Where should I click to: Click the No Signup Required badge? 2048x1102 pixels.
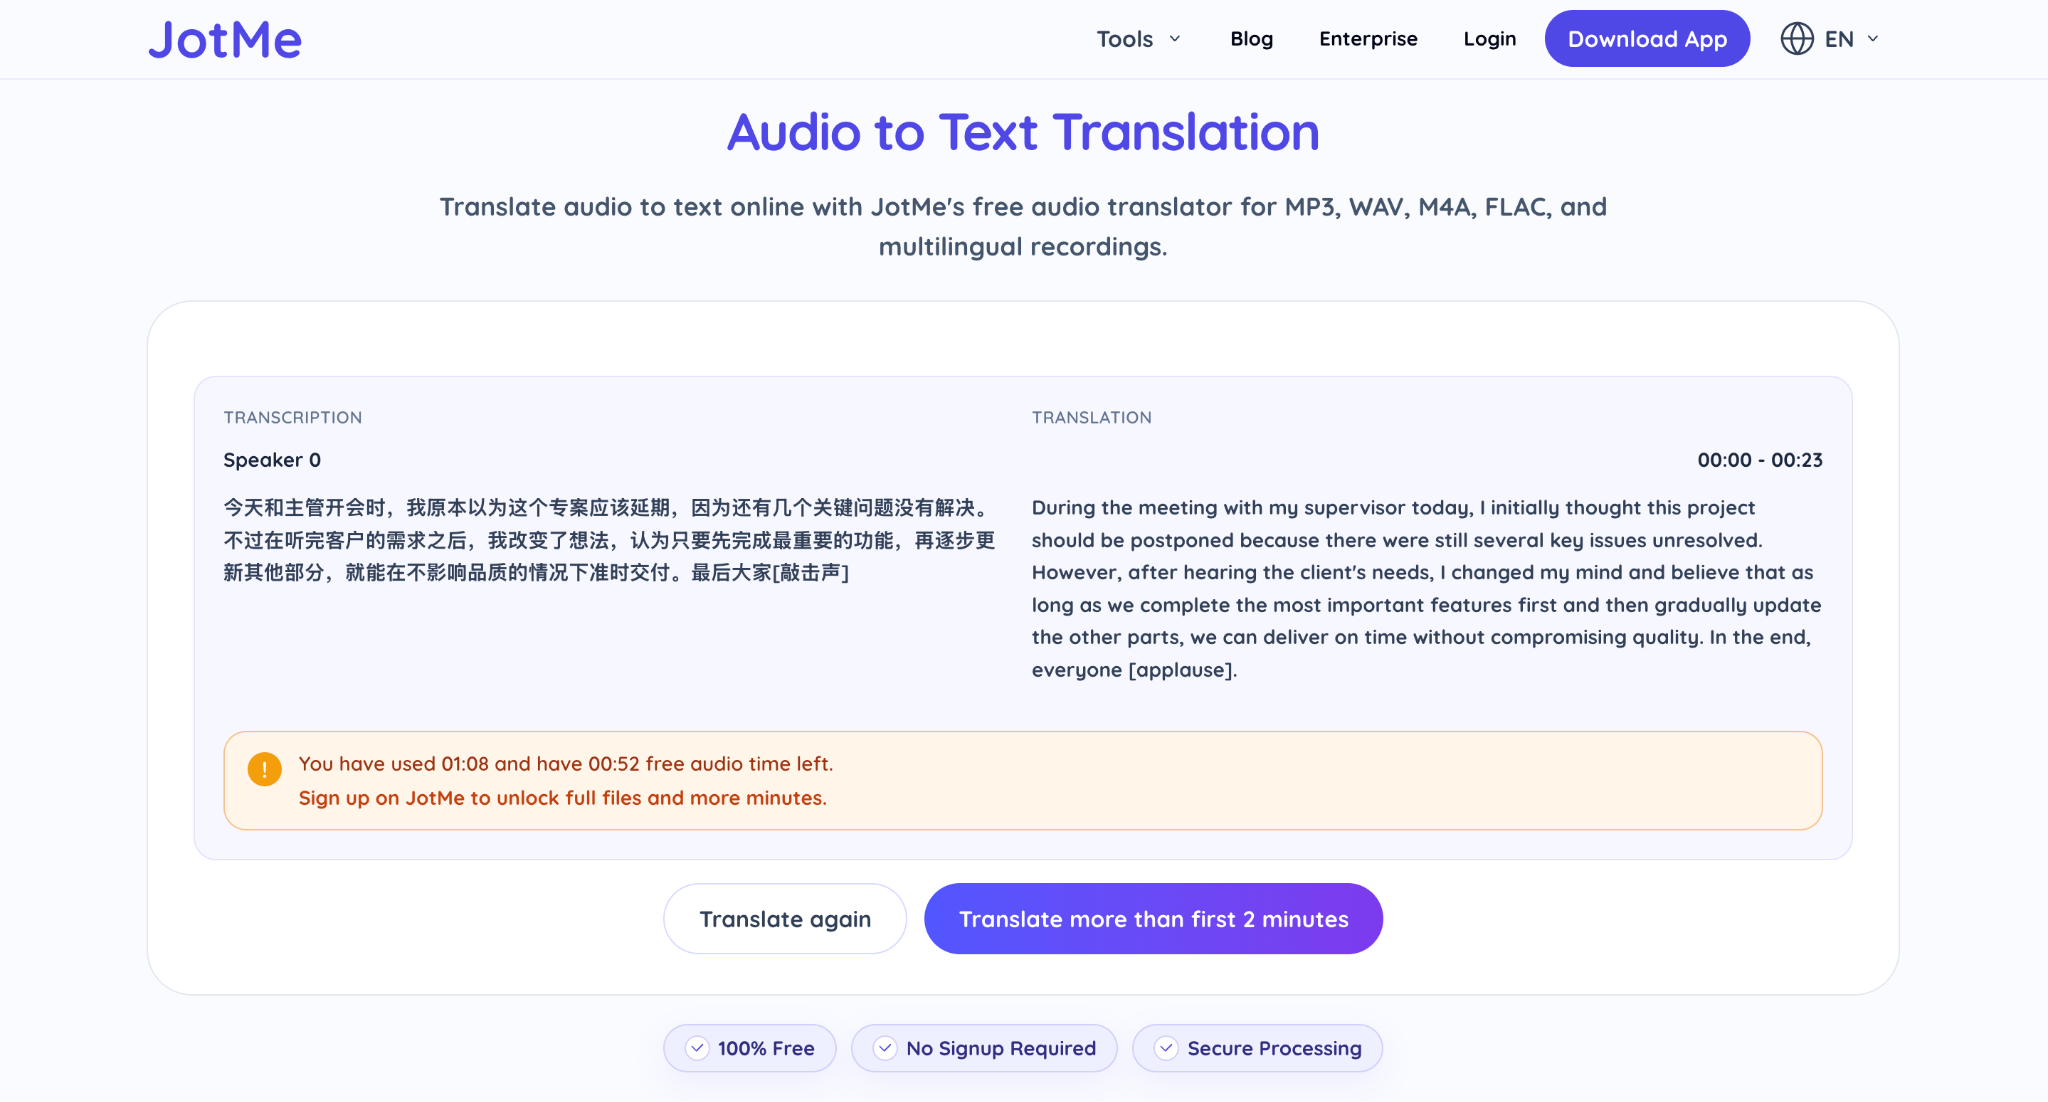pyautogui.click(x=984, y=1048)
